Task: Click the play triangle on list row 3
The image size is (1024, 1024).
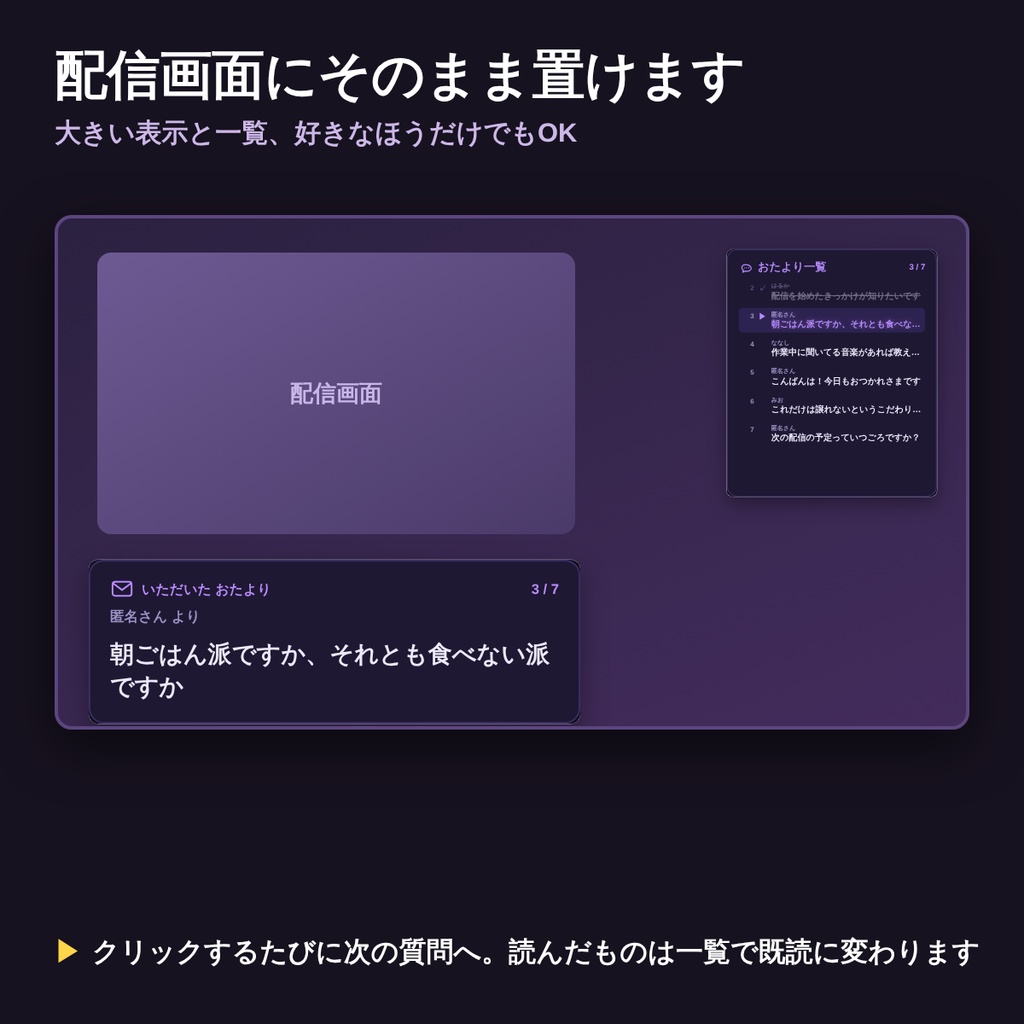Action: click(x=762, y=316)
